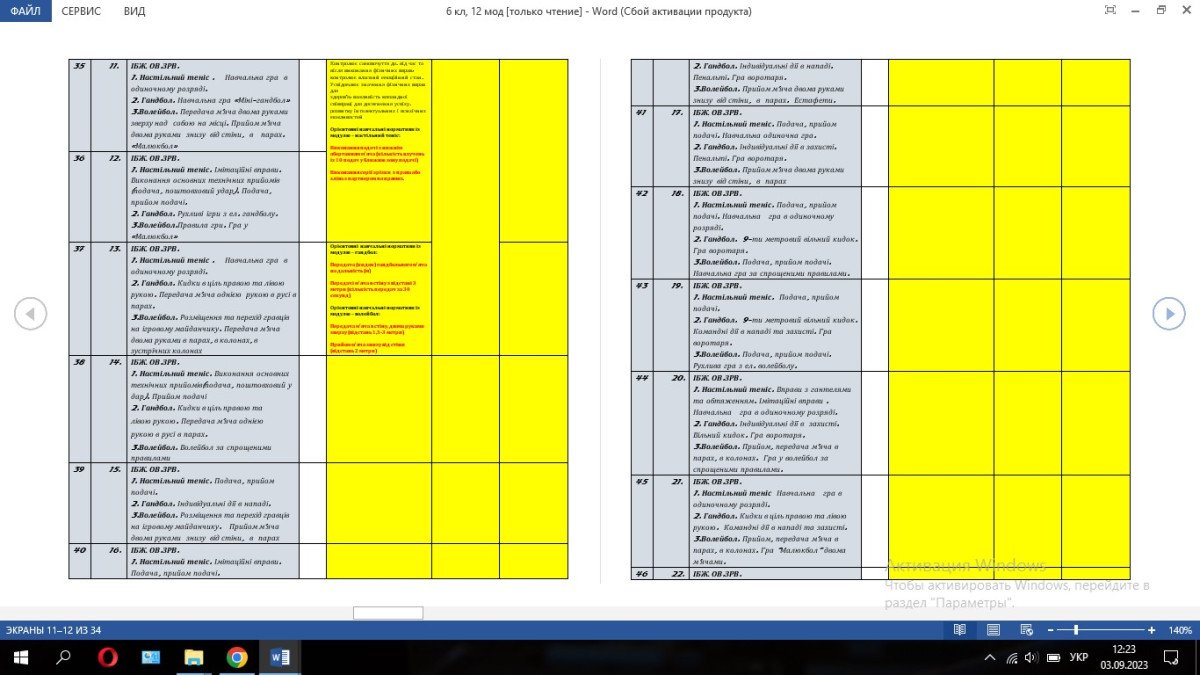Viewport: 1200px width, 675px height.
Task: Switch to Print Layout view
Action: coord(993,630)
